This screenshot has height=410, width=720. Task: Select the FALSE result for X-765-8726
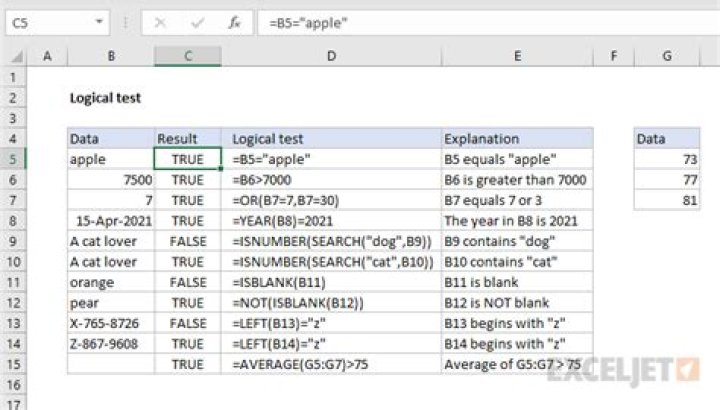[187, 324]
